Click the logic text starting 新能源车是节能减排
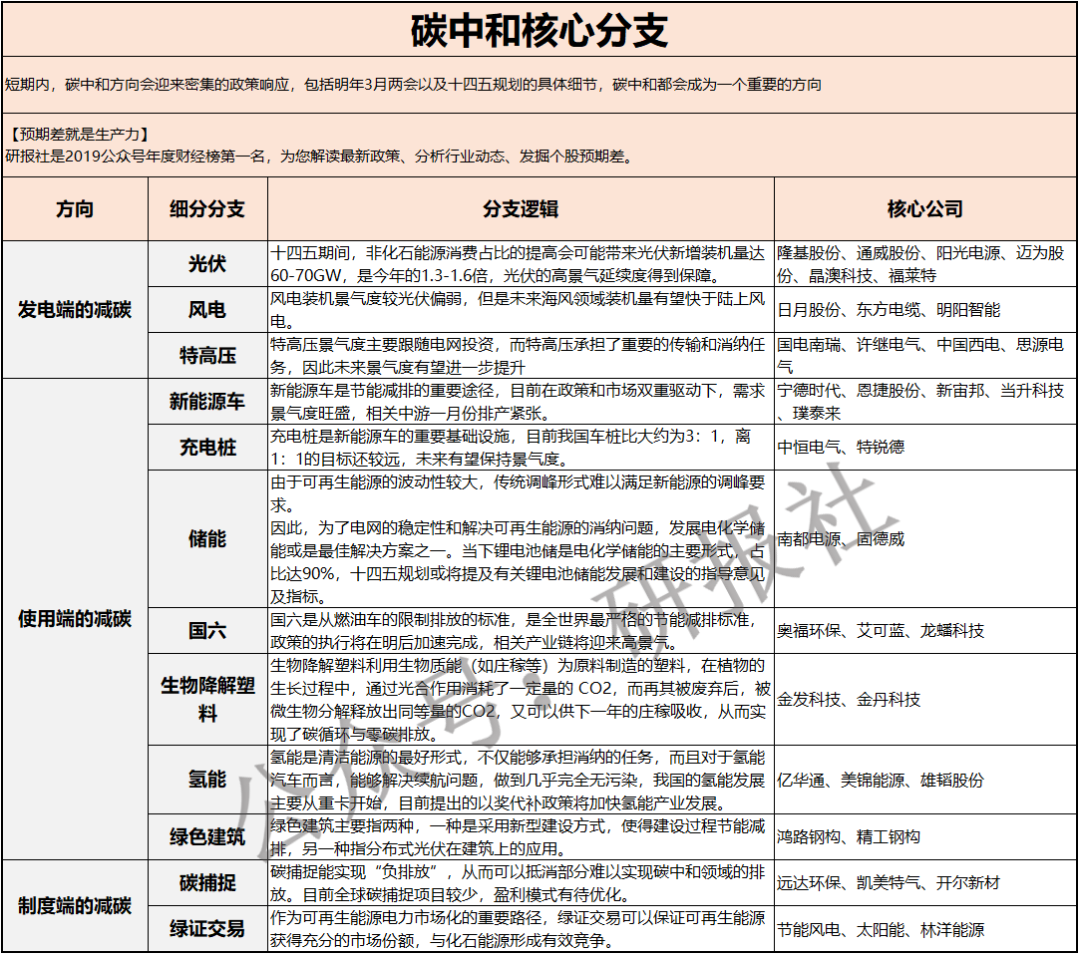 (x=518, y=401)
